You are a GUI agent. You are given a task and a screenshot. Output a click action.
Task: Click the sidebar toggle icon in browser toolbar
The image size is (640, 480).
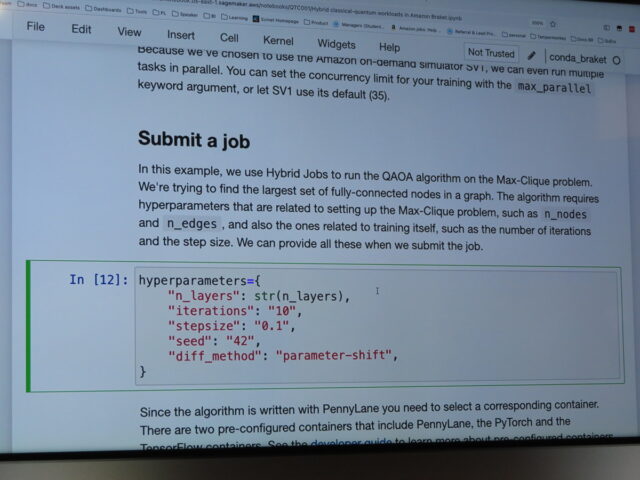click(x=607, y=27)
